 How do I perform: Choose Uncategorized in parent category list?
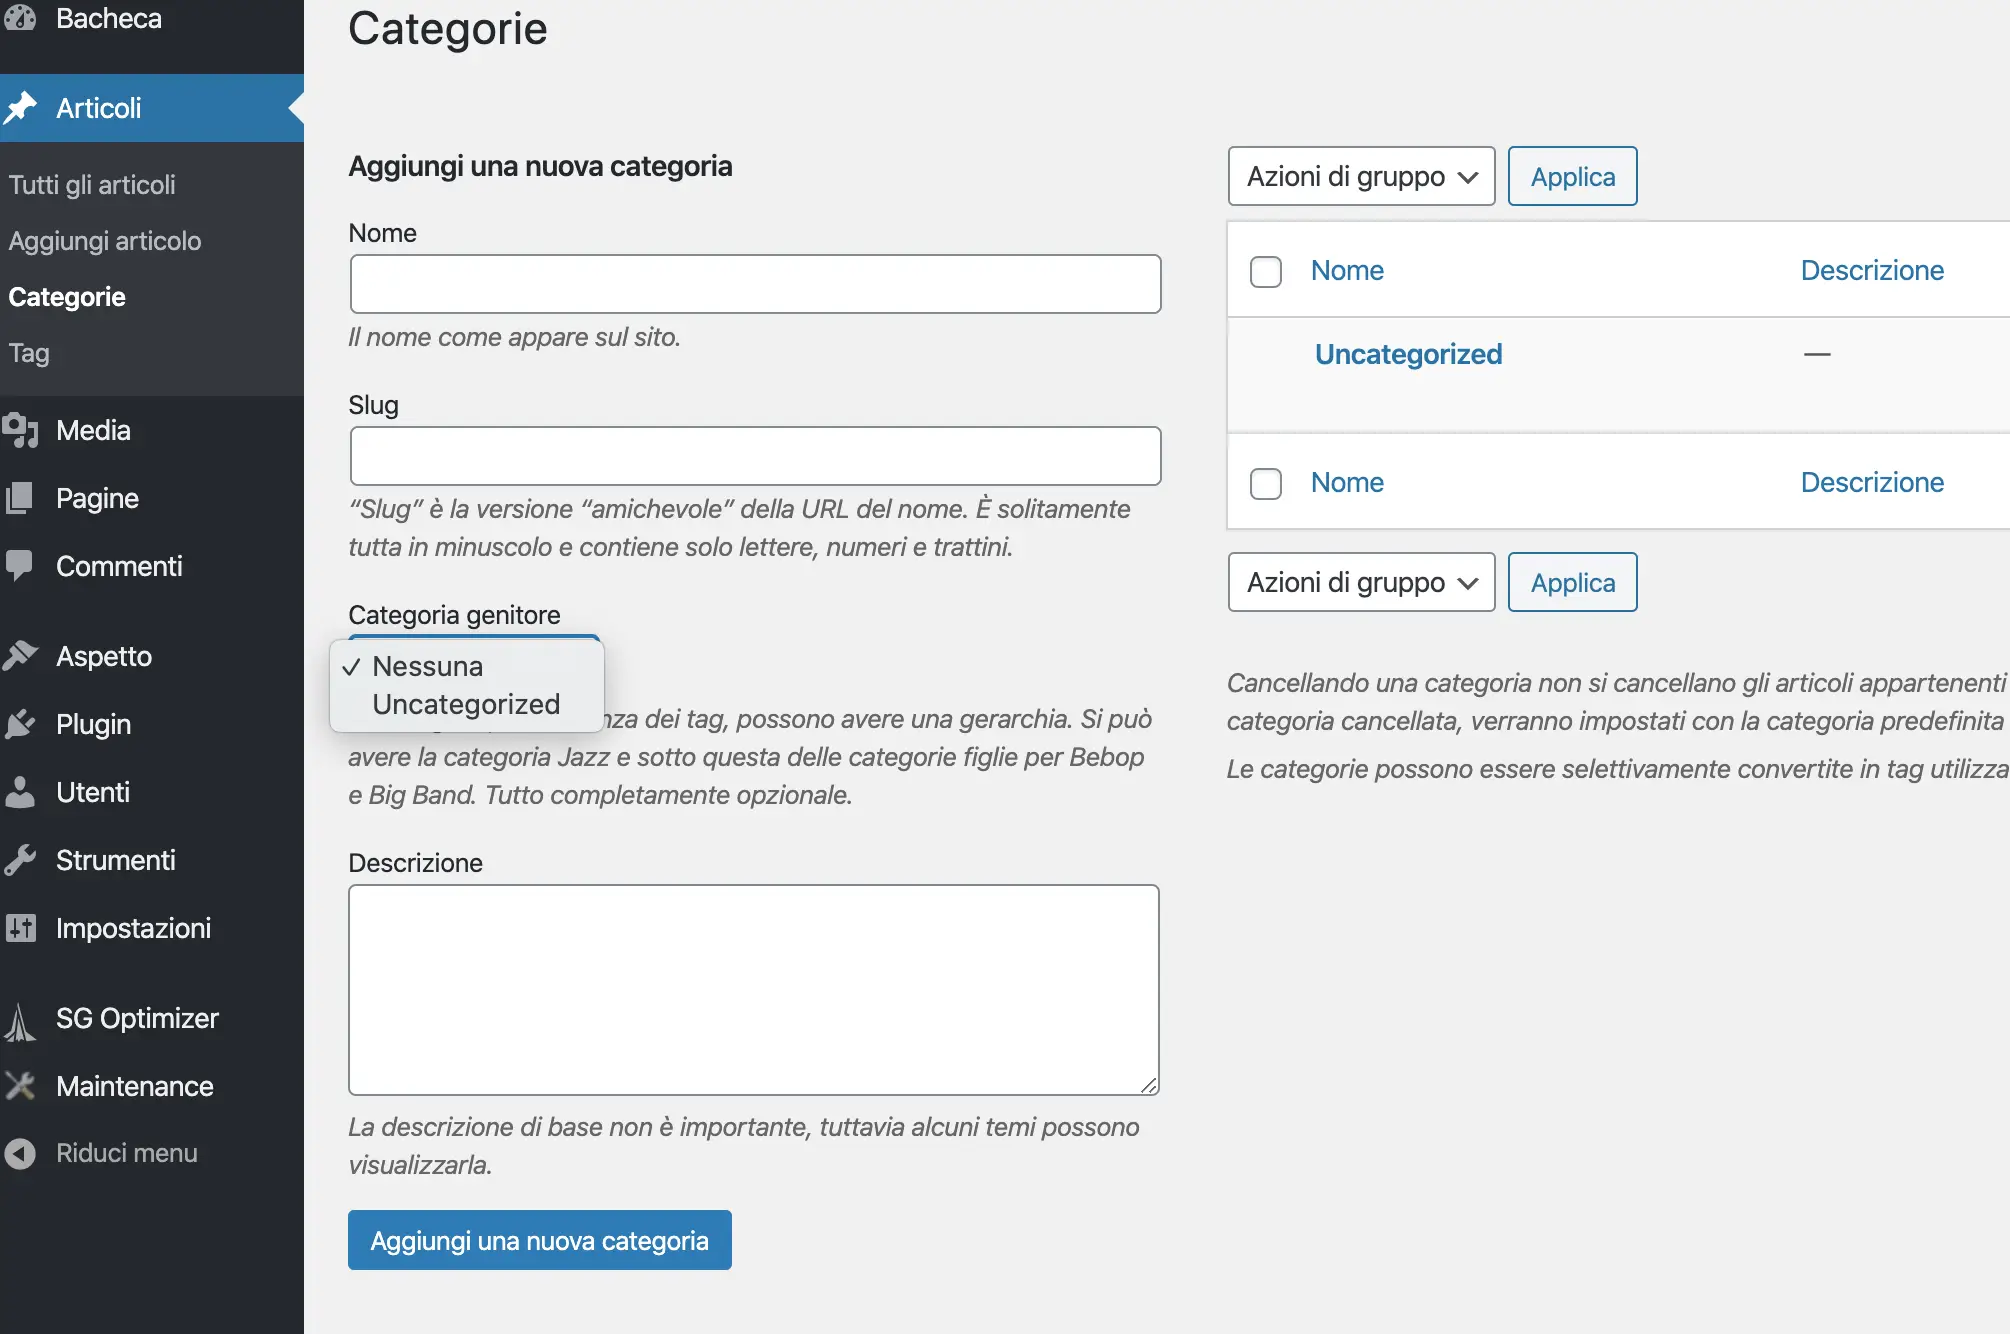[466, 704]
